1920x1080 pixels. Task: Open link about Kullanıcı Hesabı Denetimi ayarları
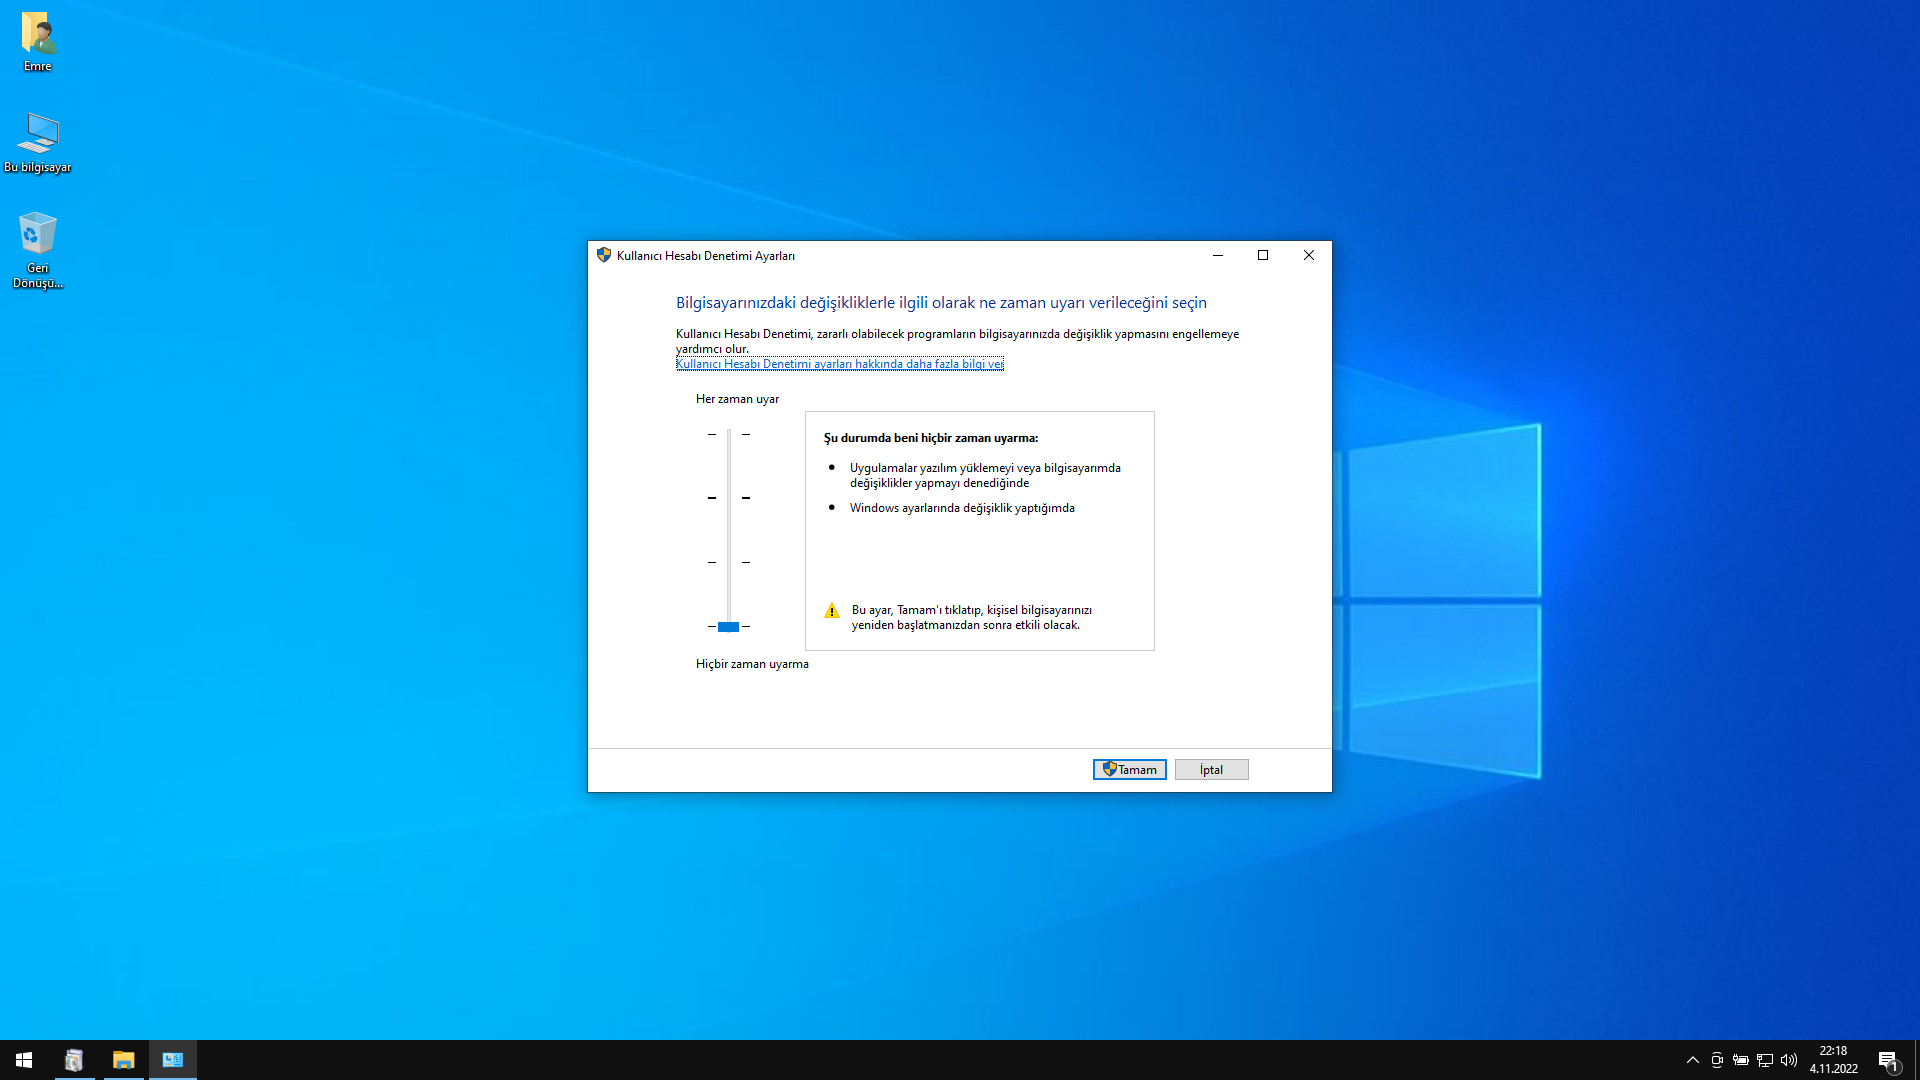click(x=839, y=364)
